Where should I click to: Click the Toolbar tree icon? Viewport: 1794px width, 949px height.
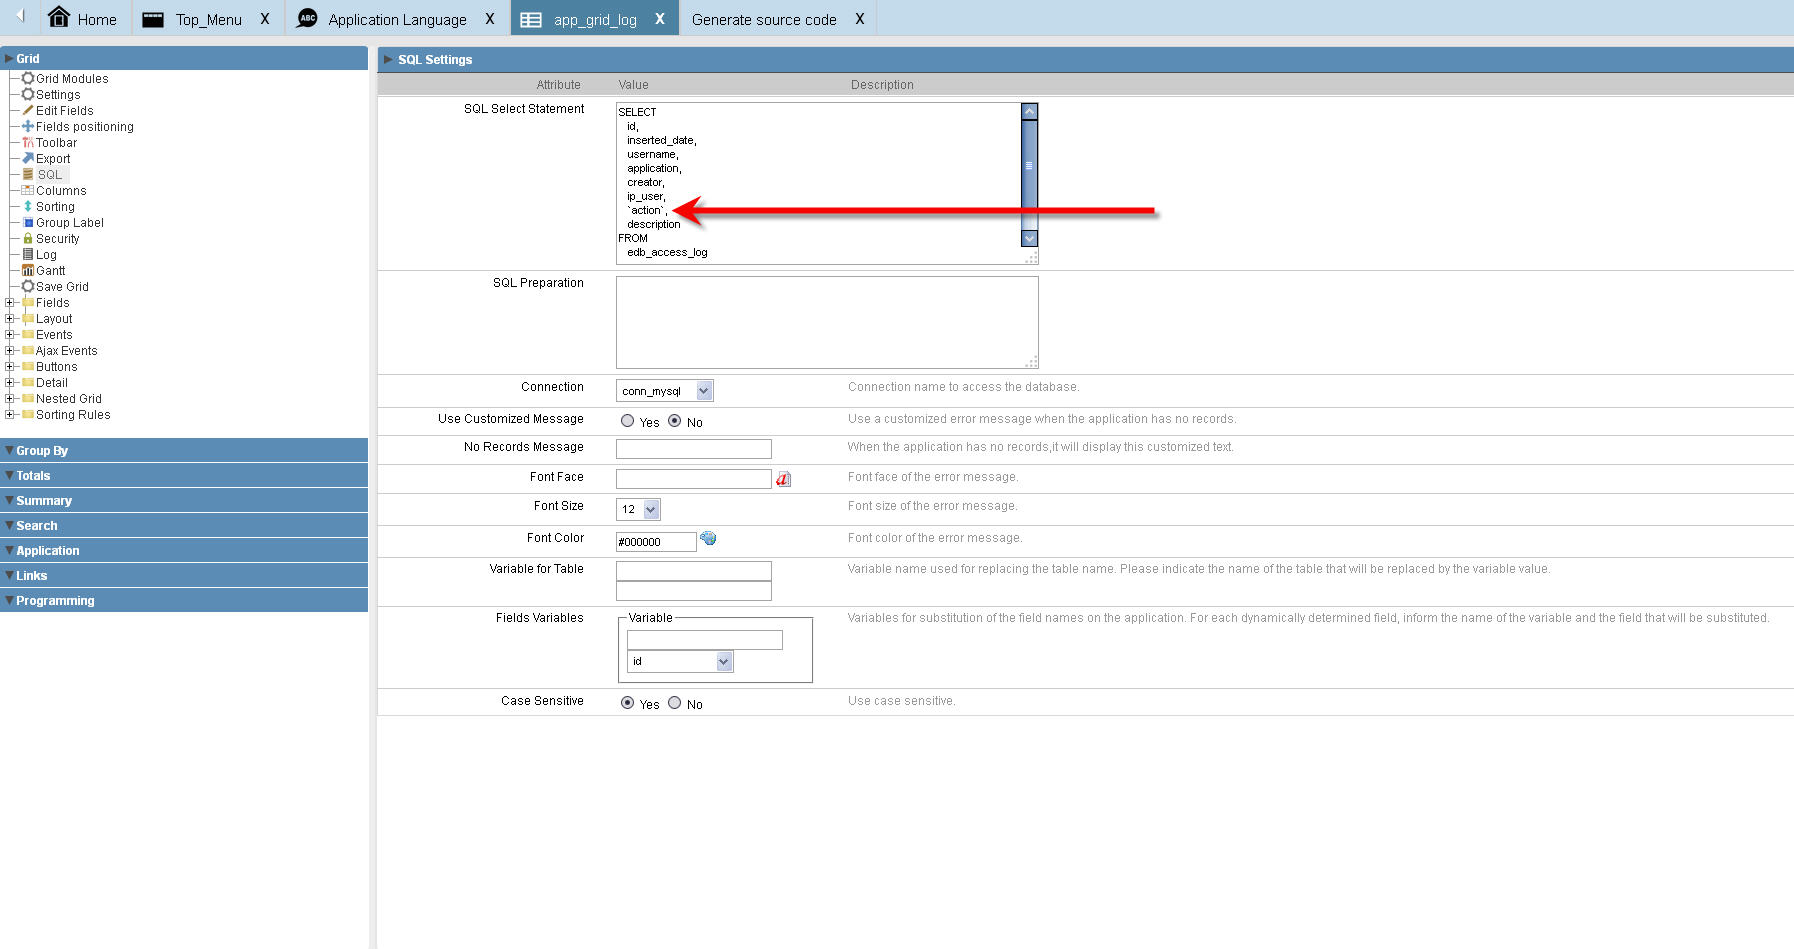(x=28, y=142)
